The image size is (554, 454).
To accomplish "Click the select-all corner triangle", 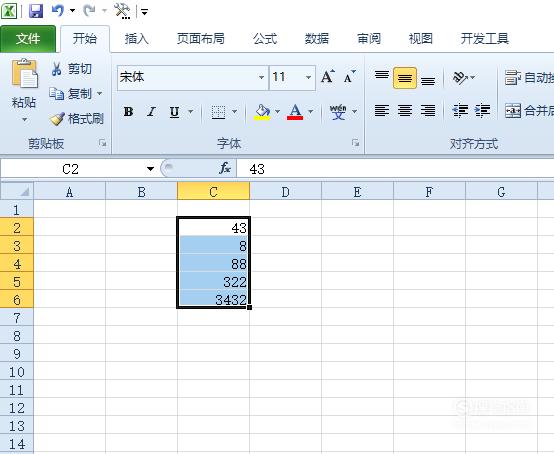I will [17, 191].
